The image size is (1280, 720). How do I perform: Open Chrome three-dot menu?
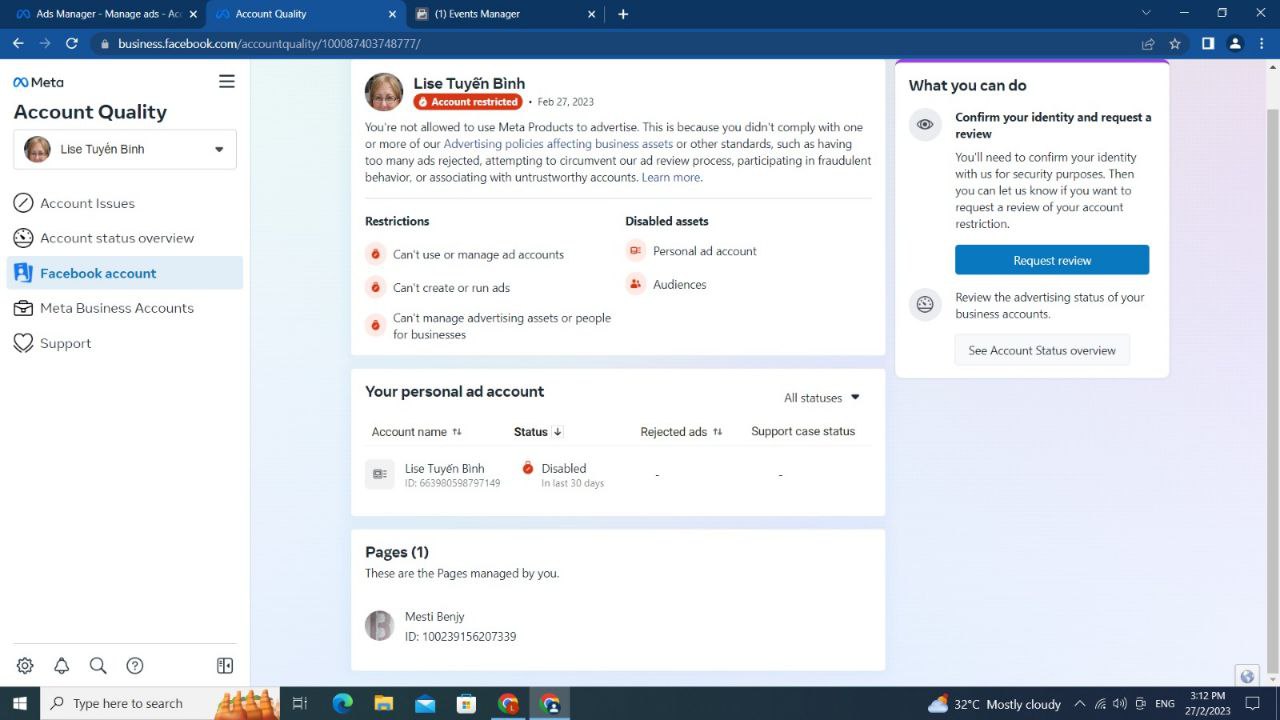[1262, 44]
